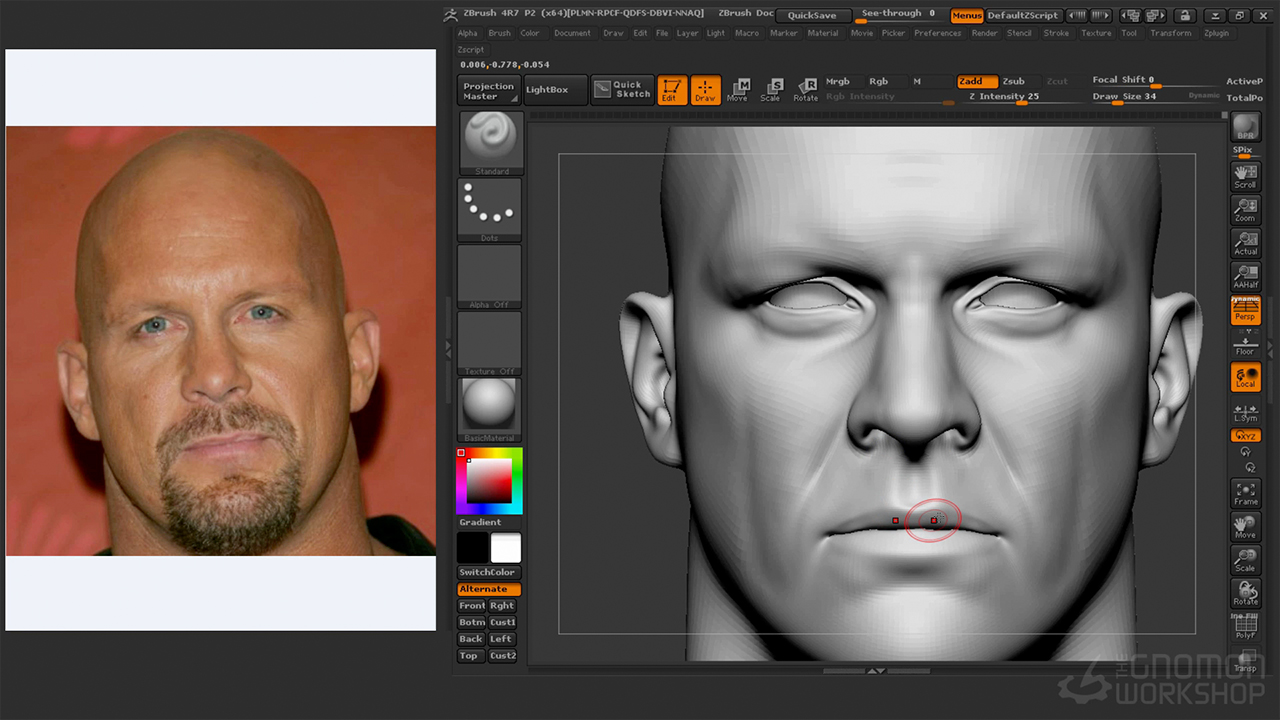
Task: Open the Quick Sketch tool
Action: pyautogui.click(x=622, y=90)
